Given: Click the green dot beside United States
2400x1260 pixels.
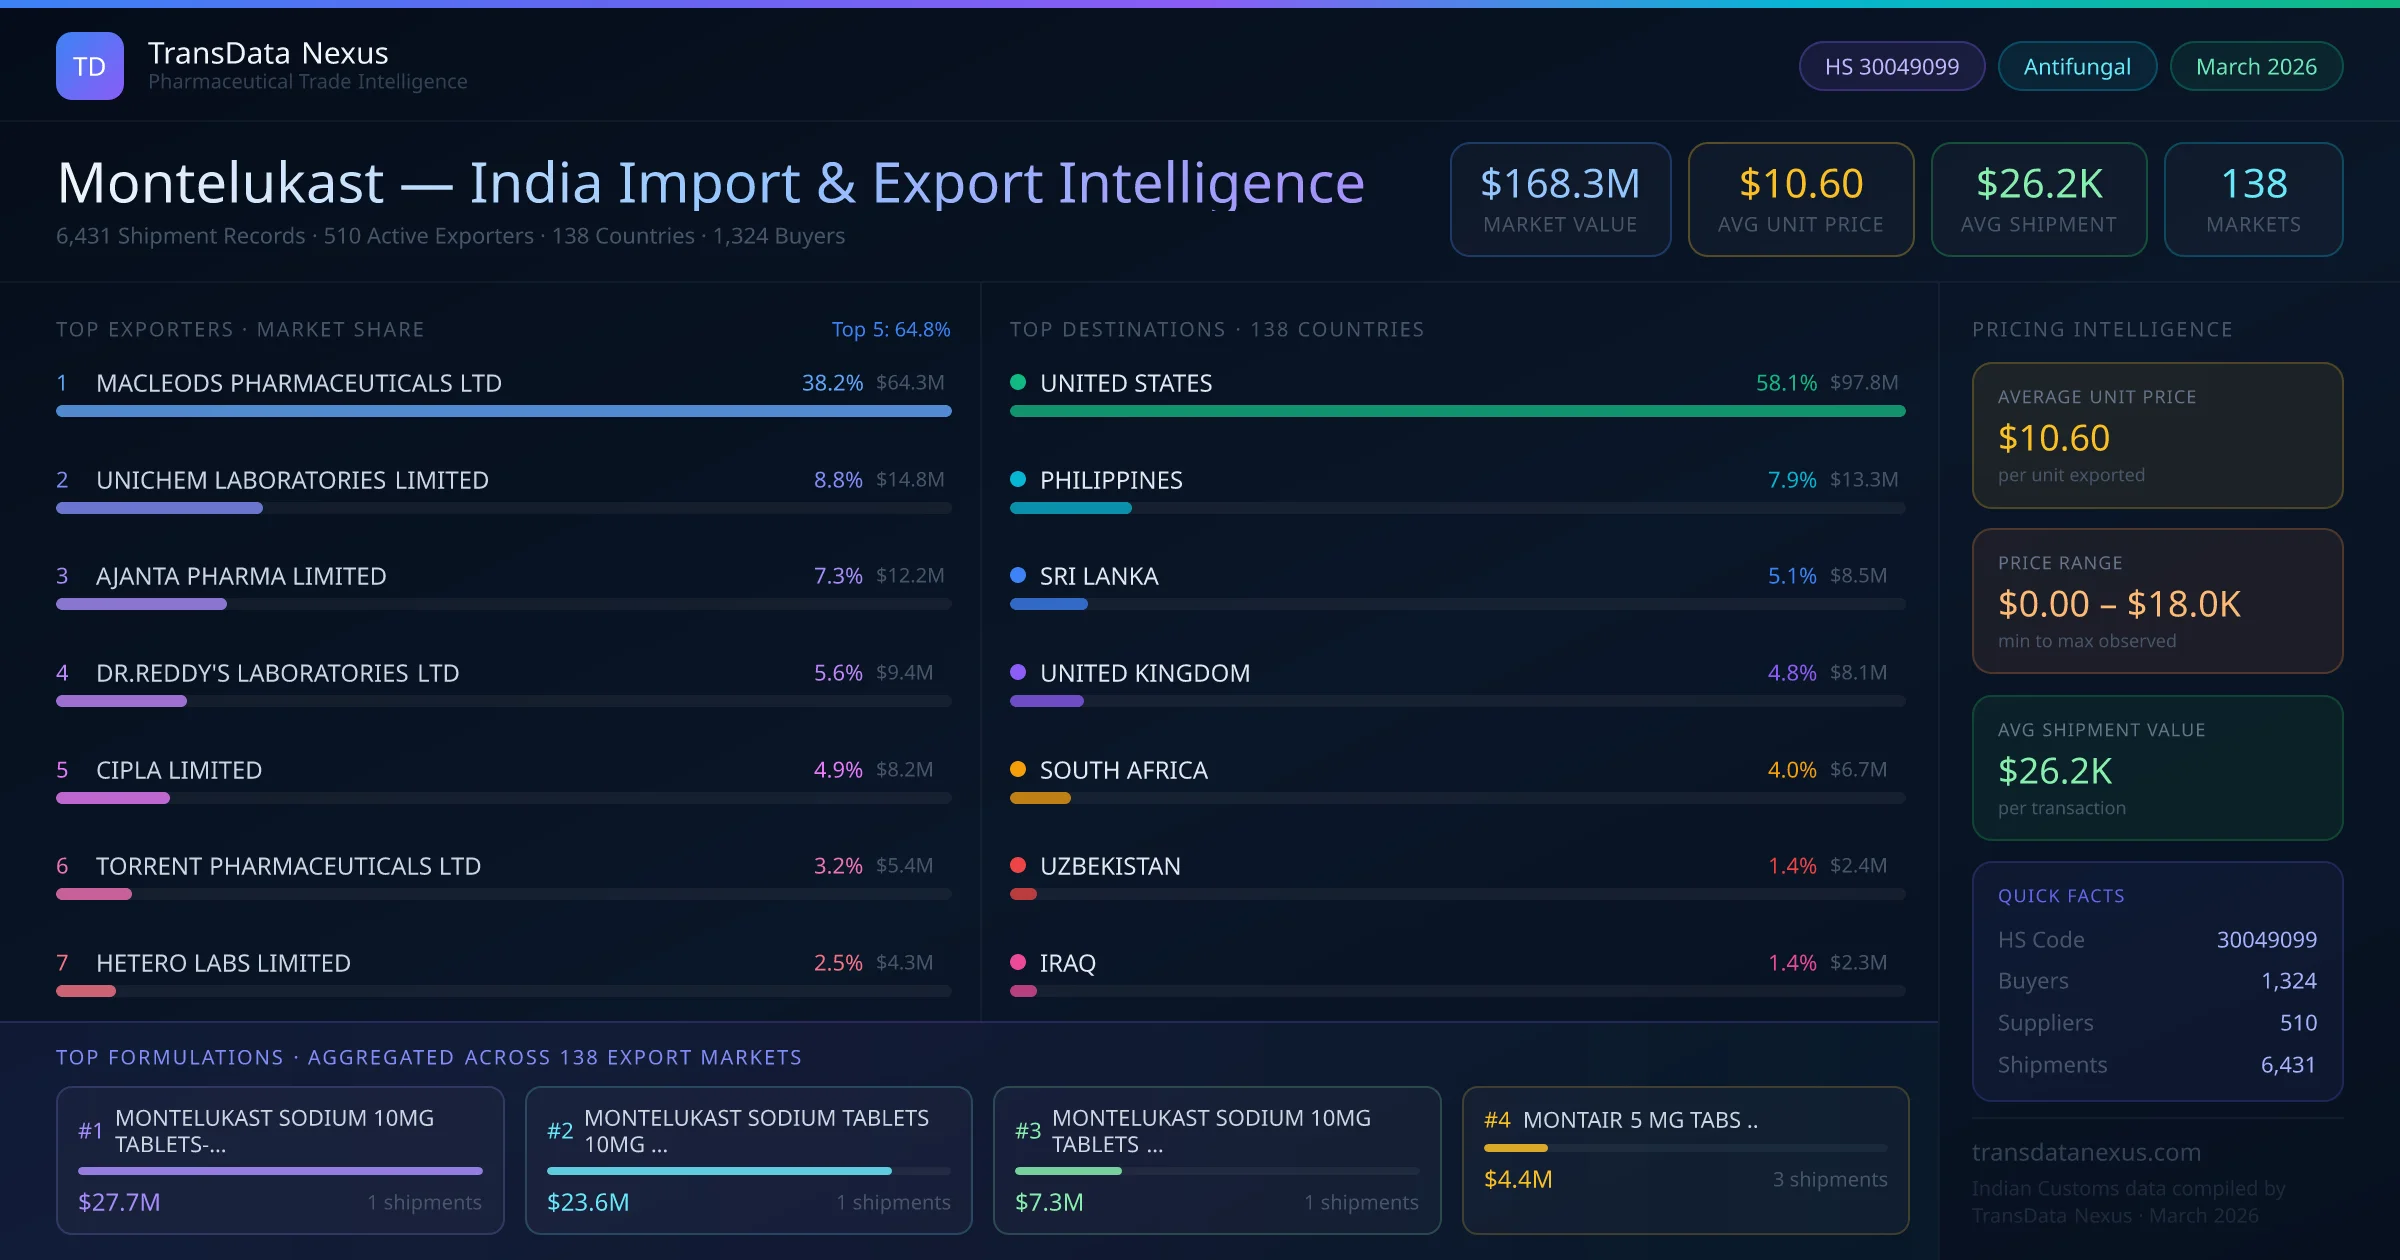Looking at the screenshot, I should click(x=1018, y=382).
